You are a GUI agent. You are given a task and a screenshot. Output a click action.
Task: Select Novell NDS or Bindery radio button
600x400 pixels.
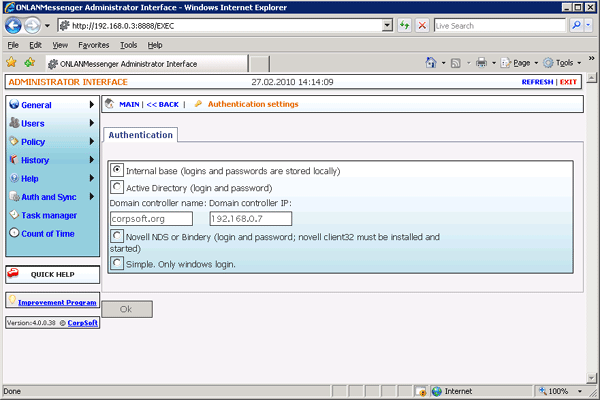pyautogui.click(x=117, y=236)
